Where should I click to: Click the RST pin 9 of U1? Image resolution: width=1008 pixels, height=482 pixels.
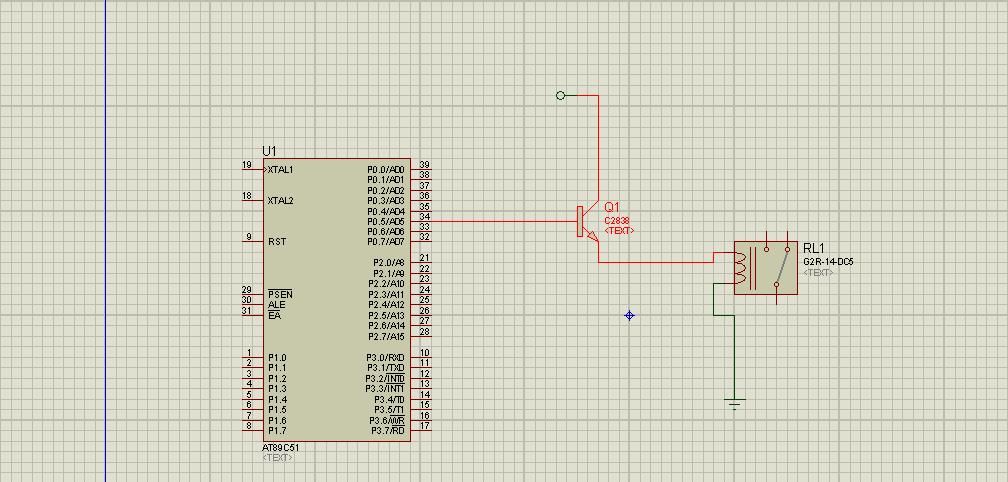click(x=252, y=242)
